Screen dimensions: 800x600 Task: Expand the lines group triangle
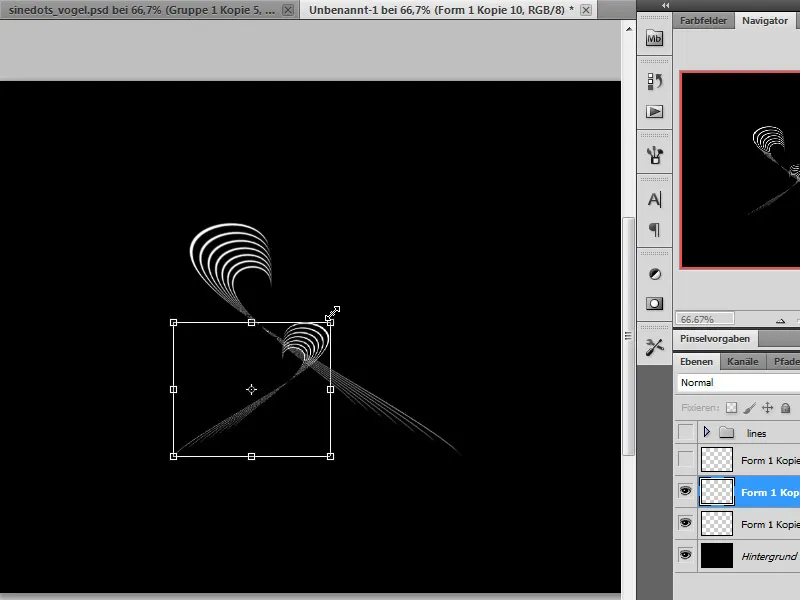(707, 433)
